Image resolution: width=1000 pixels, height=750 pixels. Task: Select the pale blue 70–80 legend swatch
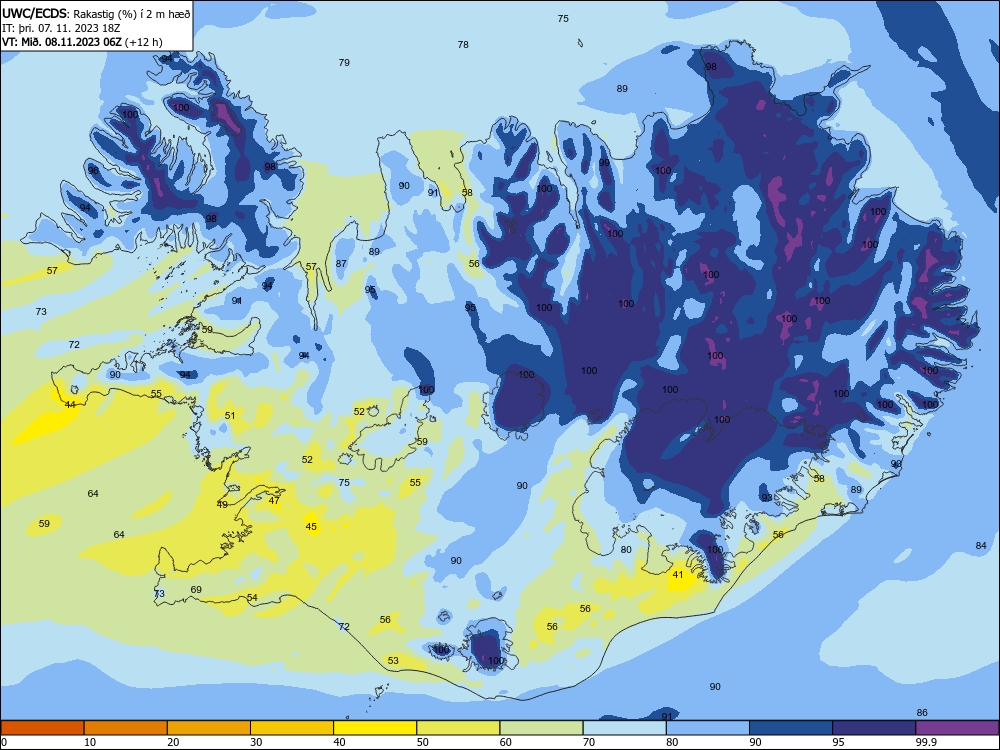pyautogui.click(x=624, y=728)
